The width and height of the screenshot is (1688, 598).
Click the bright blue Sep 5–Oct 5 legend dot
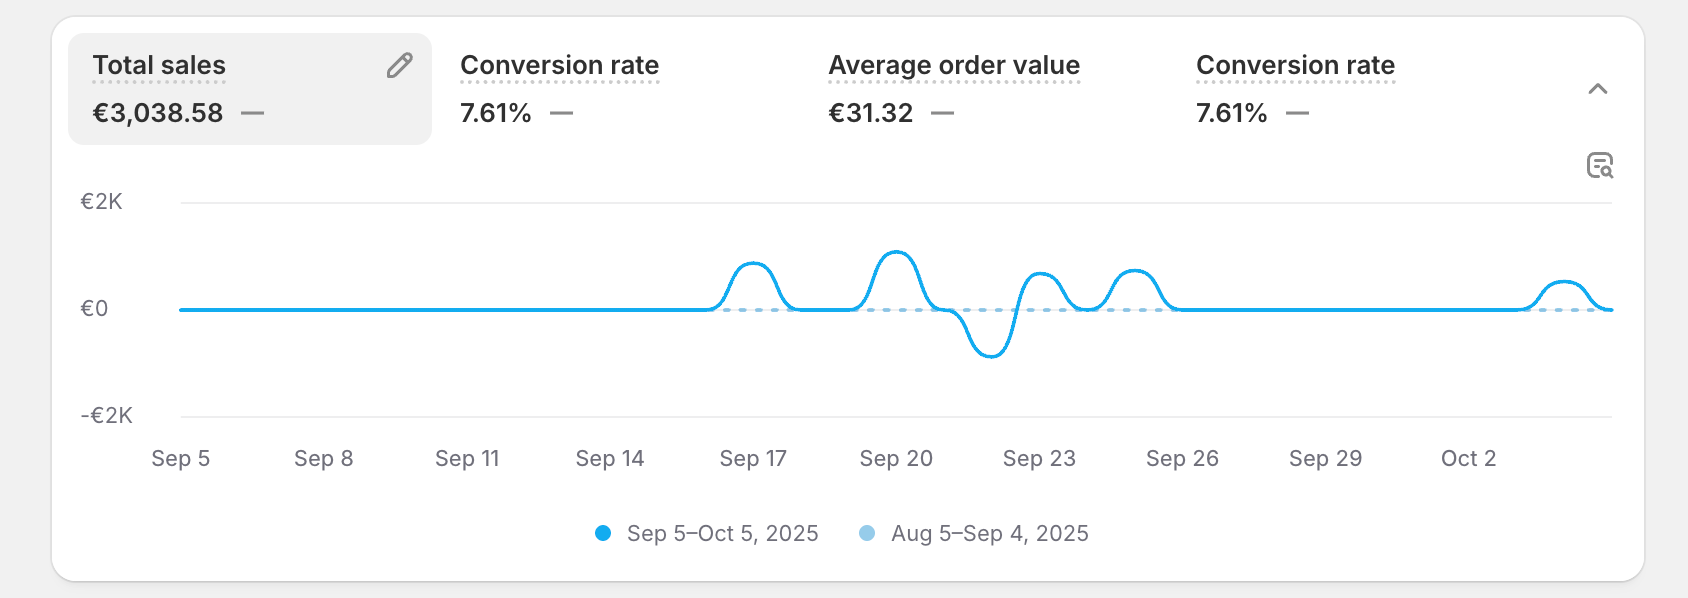(x=603, y=533)
